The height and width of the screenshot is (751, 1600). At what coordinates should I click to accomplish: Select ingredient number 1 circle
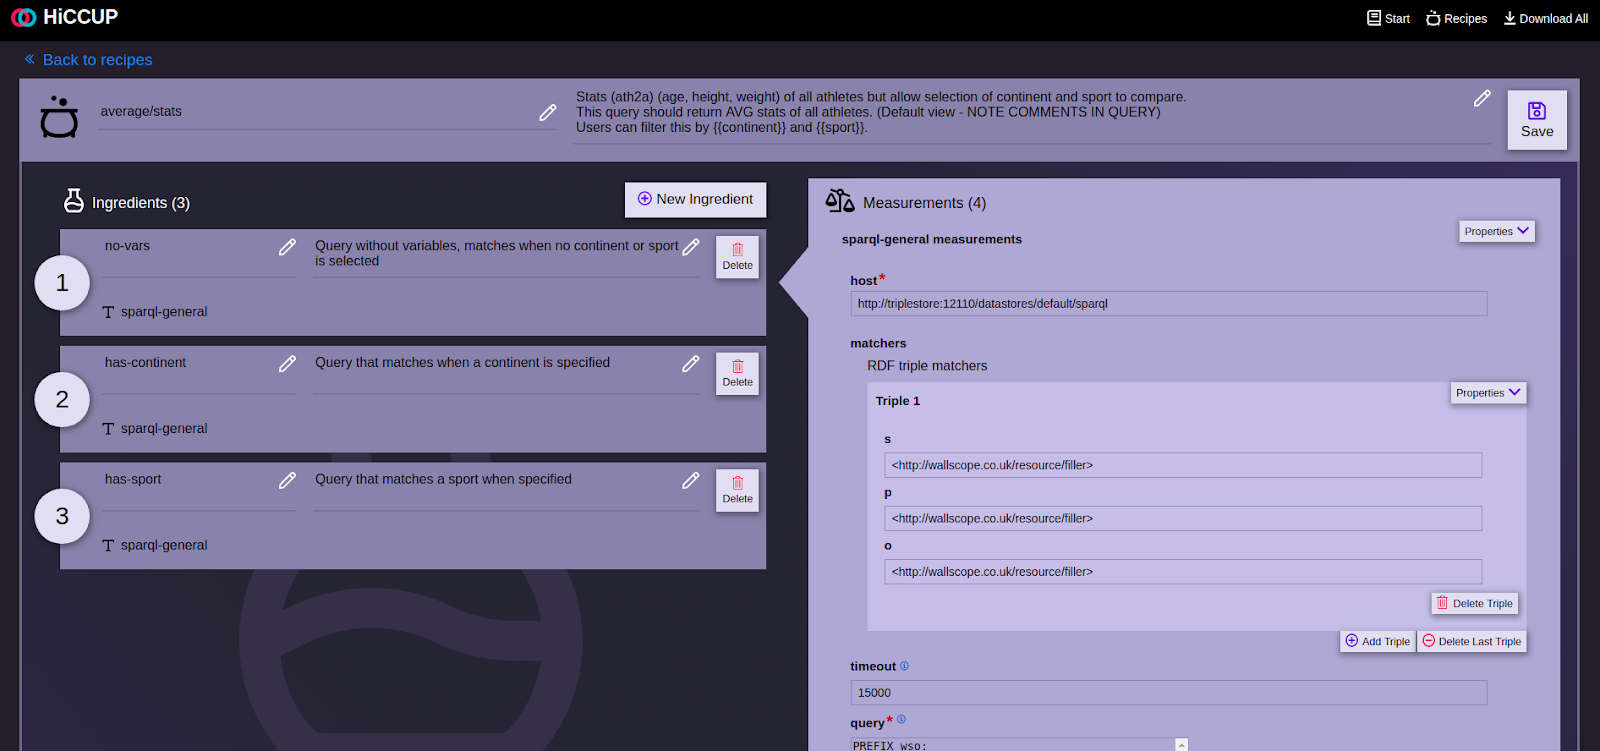point(62,283)
